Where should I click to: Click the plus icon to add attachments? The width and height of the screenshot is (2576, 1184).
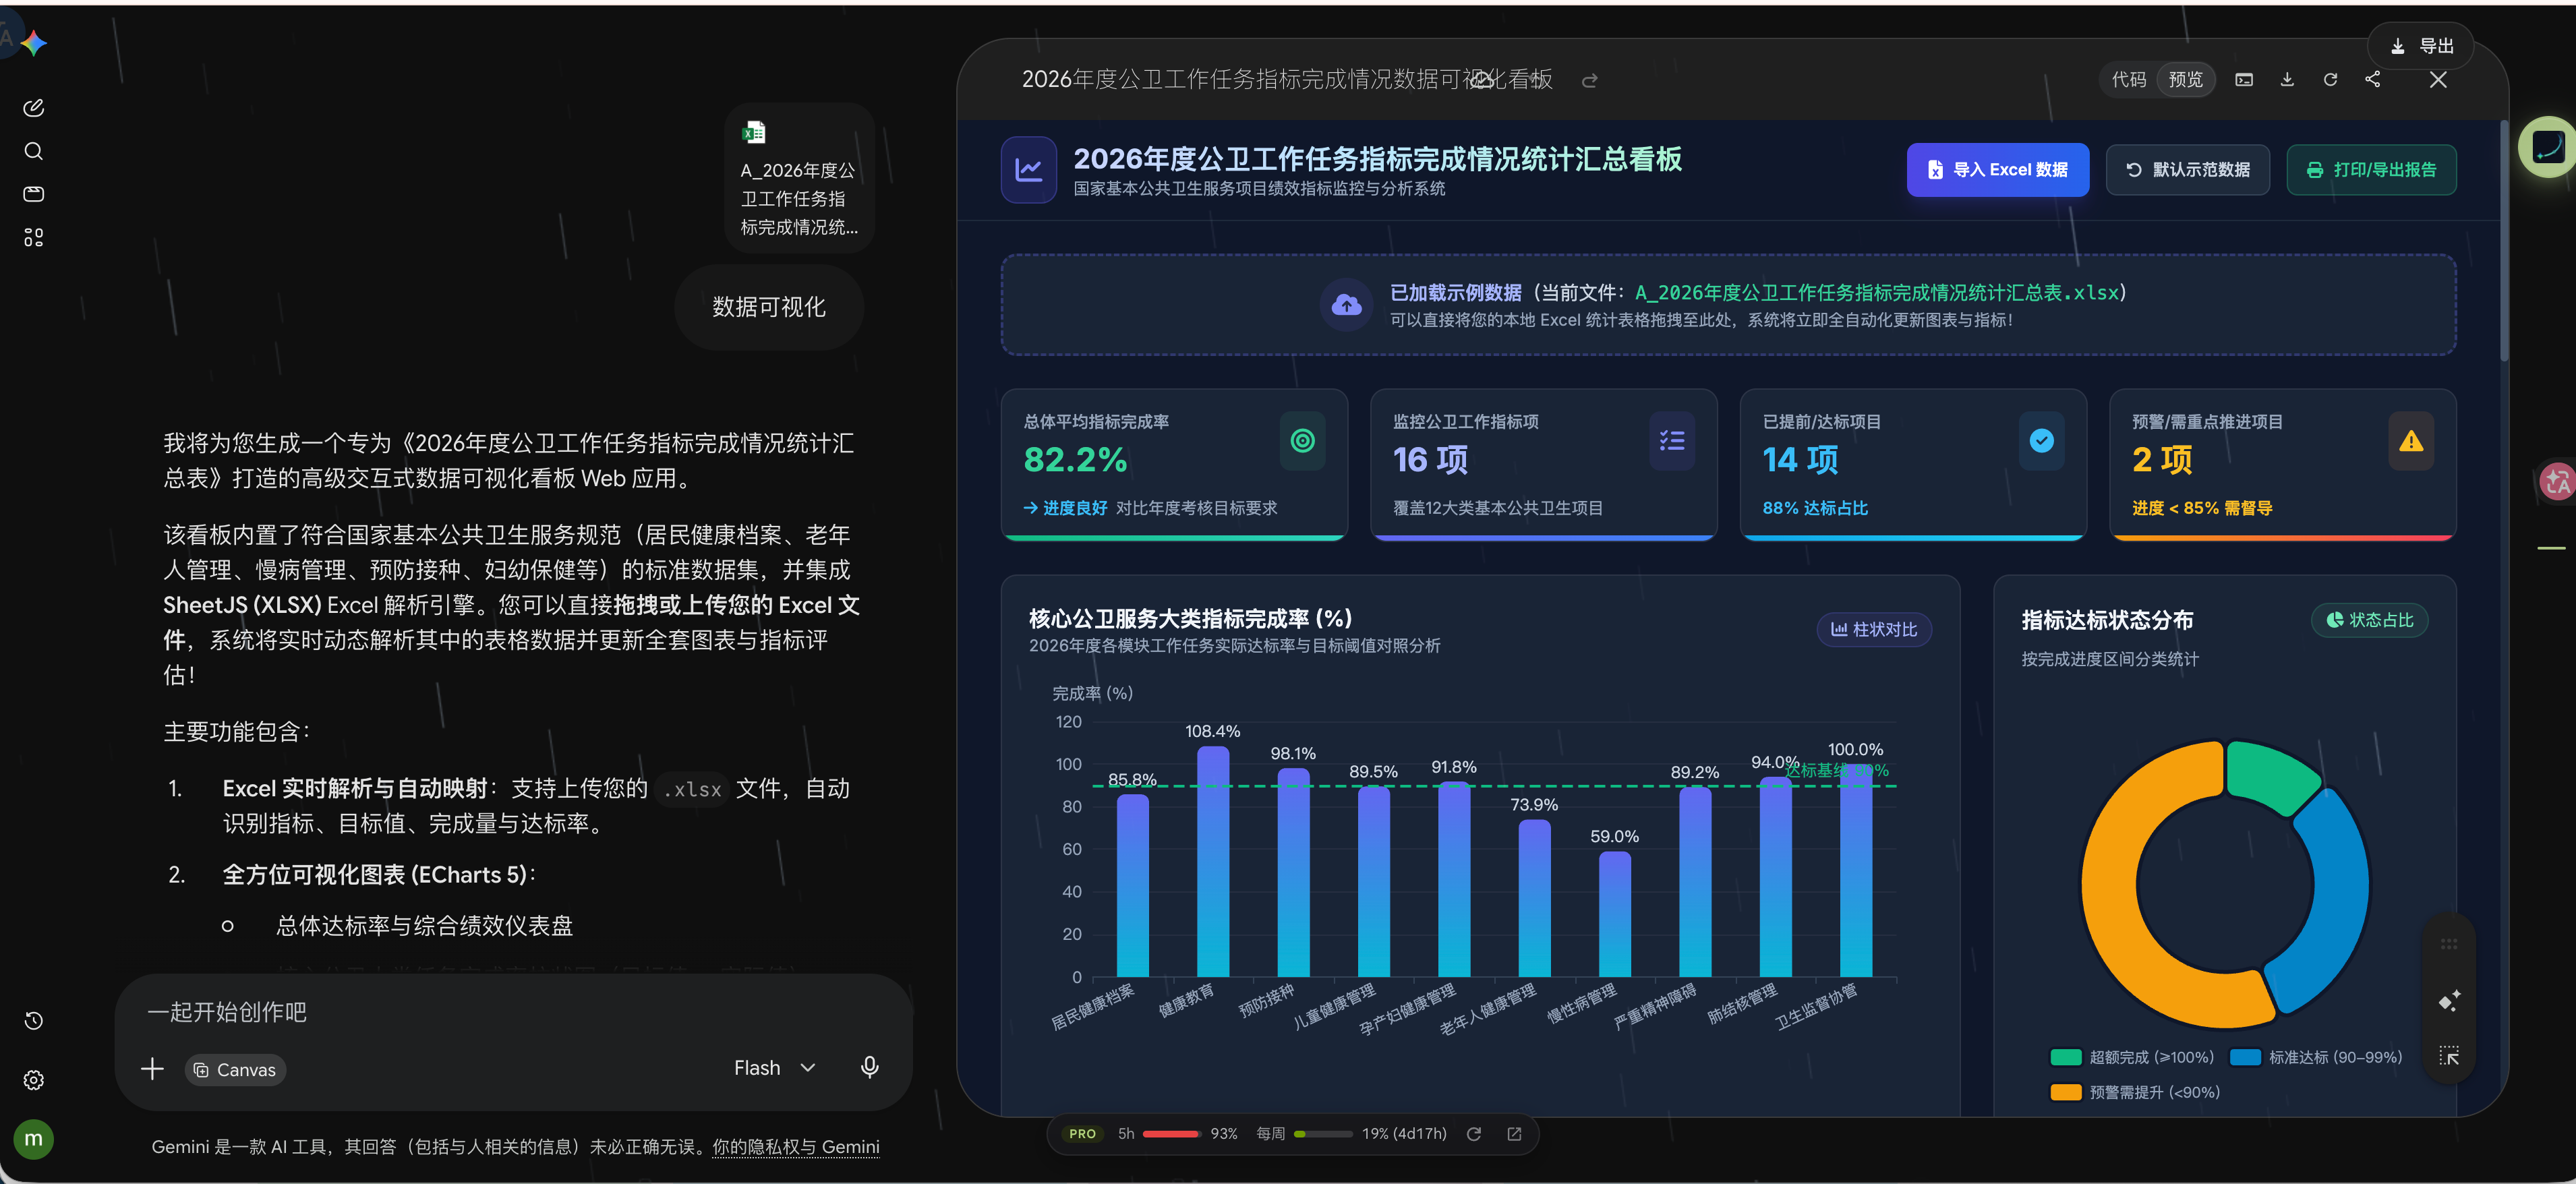[x=152, y=1069]
